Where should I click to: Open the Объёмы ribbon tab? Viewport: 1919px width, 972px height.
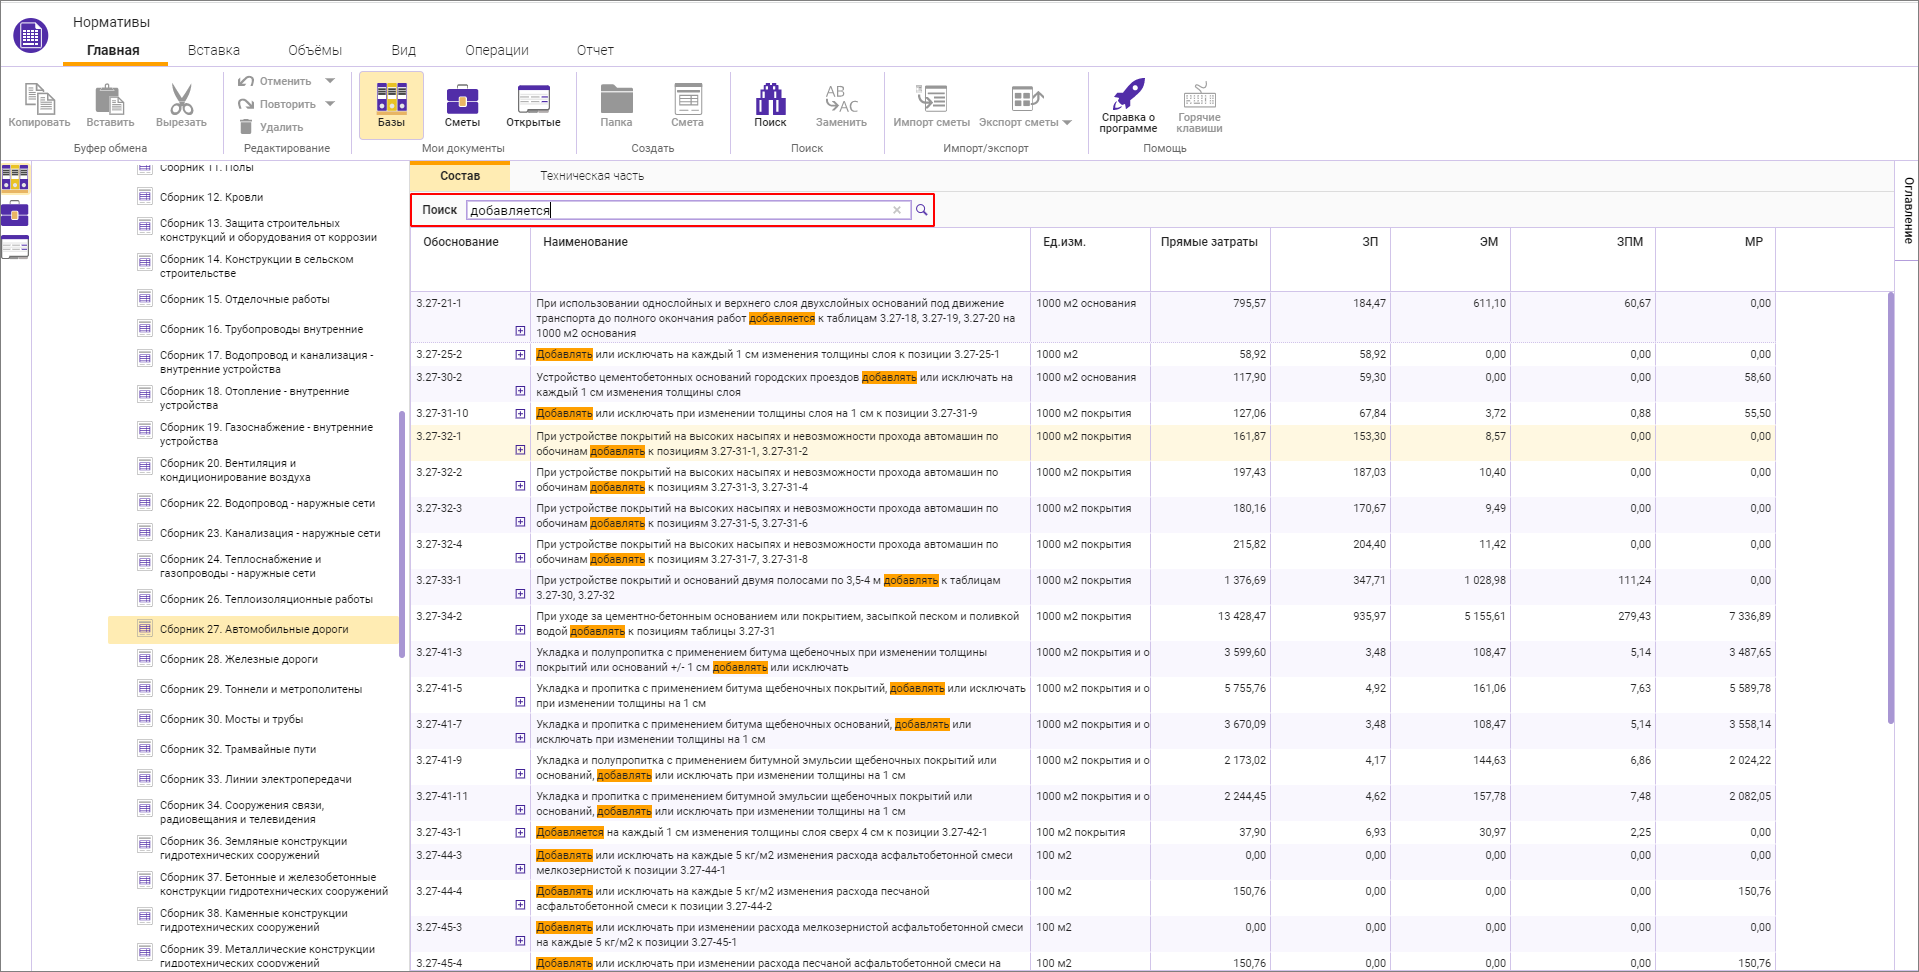tap(315, 50)
